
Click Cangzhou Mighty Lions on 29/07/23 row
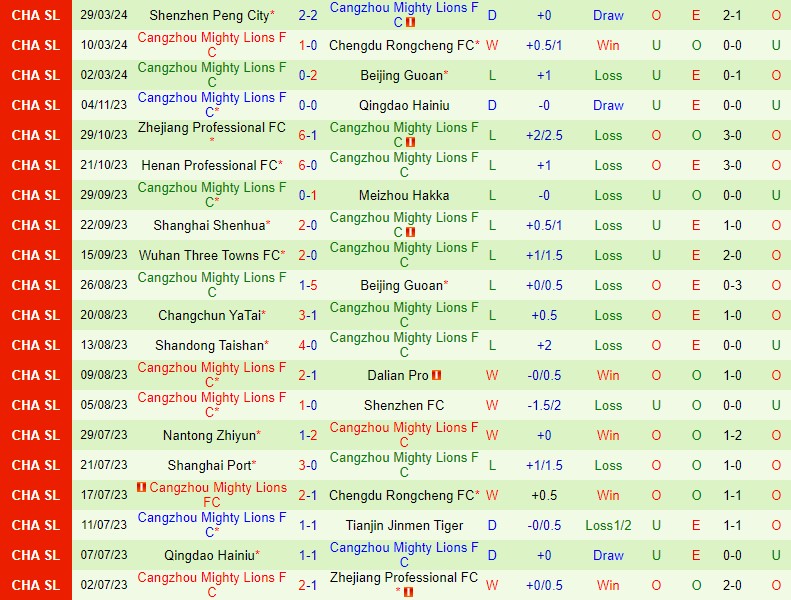pos(404,434)
